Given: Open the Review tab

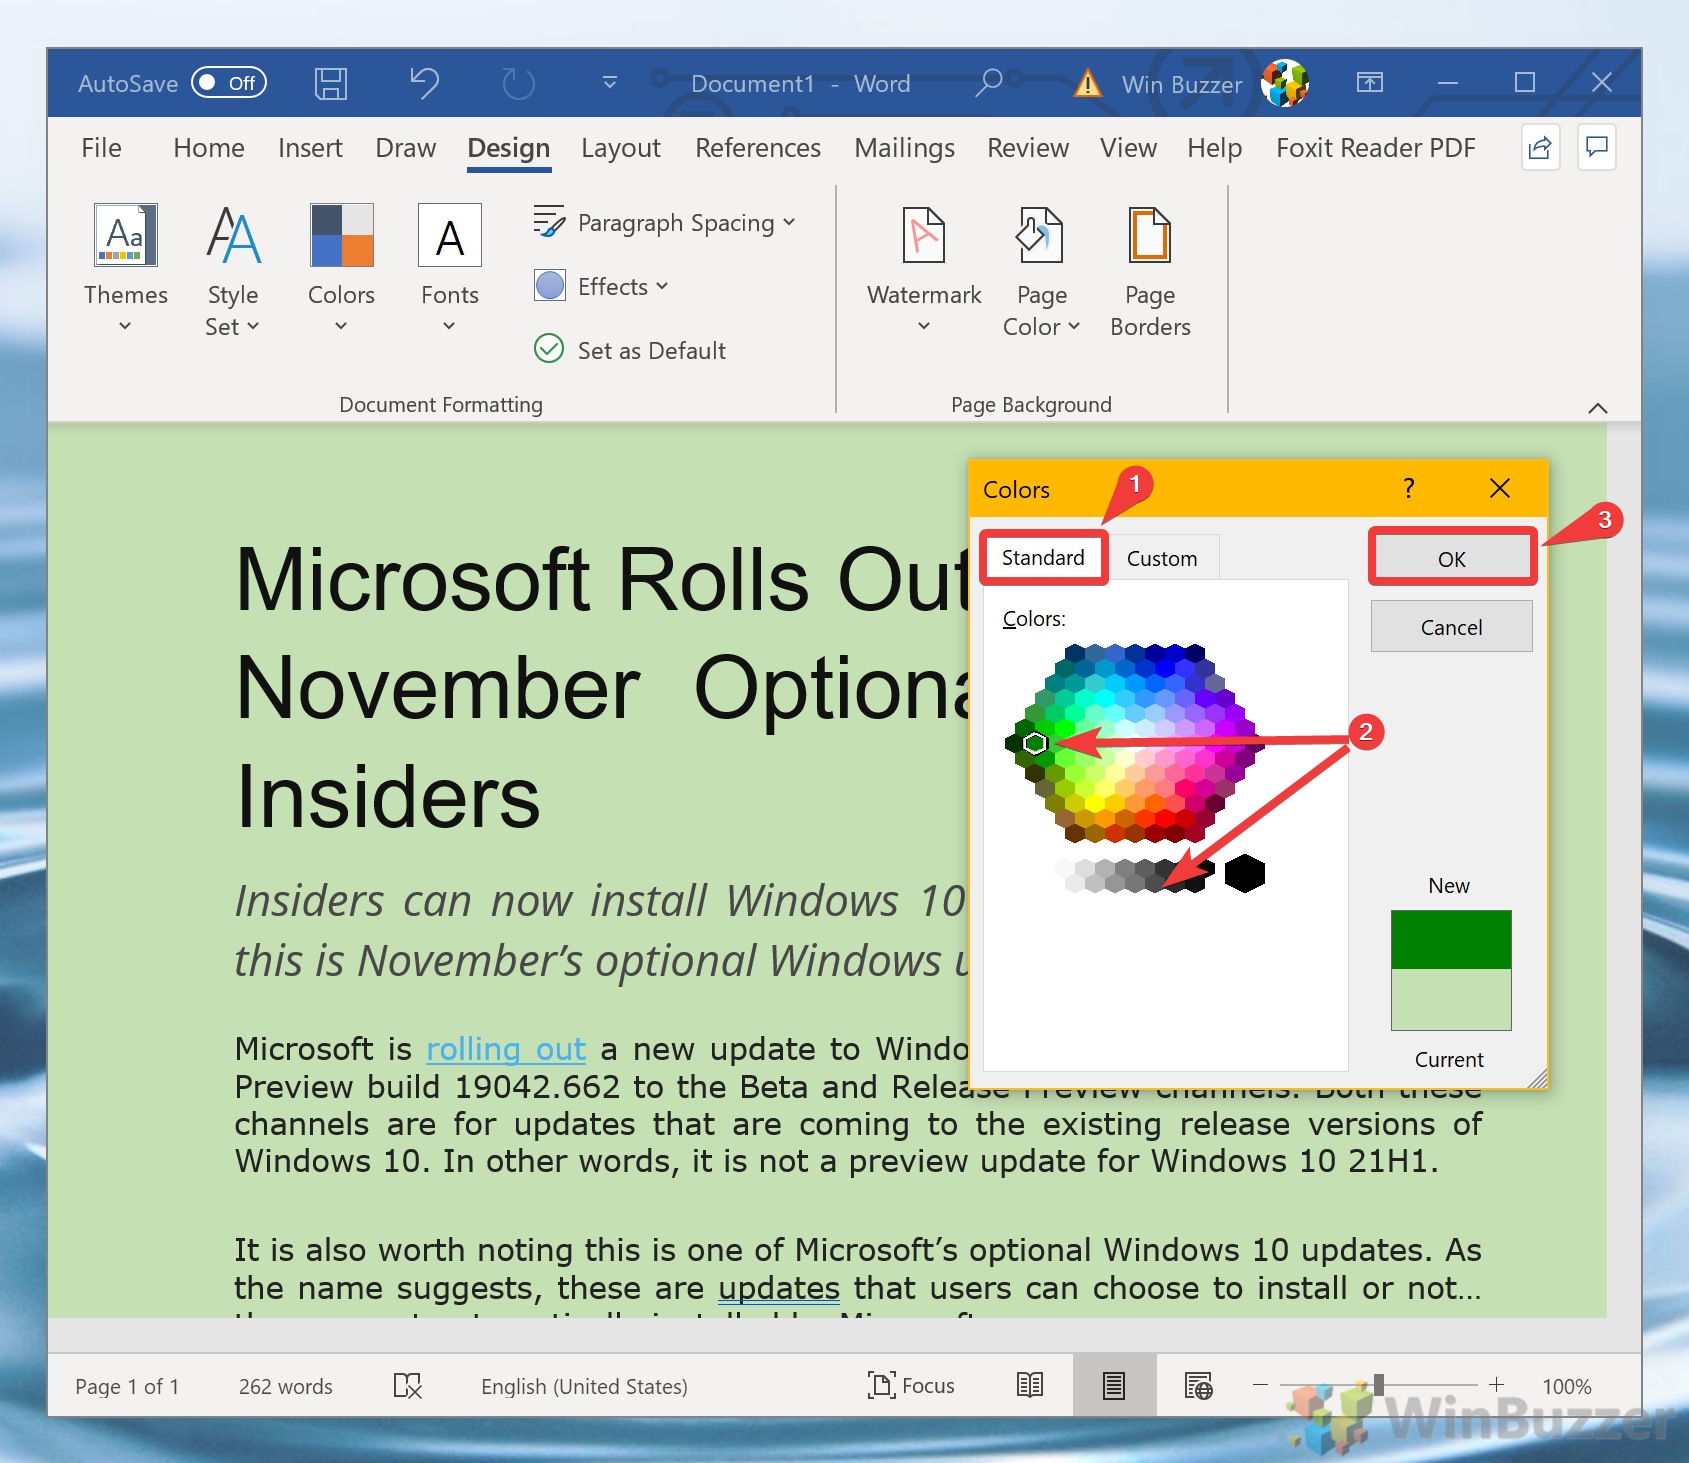Looking at the screenshot, I should coord(1028,148).
